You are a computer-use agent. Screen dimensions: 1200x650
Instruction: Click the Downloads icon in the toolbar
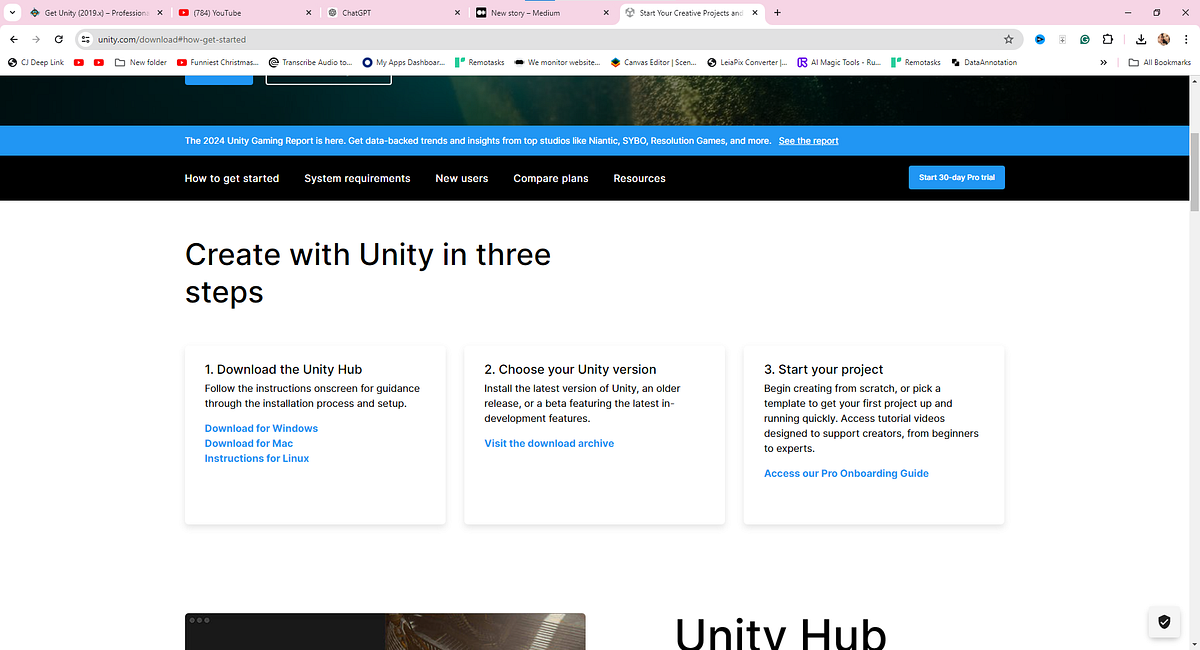click(1140, 39)
